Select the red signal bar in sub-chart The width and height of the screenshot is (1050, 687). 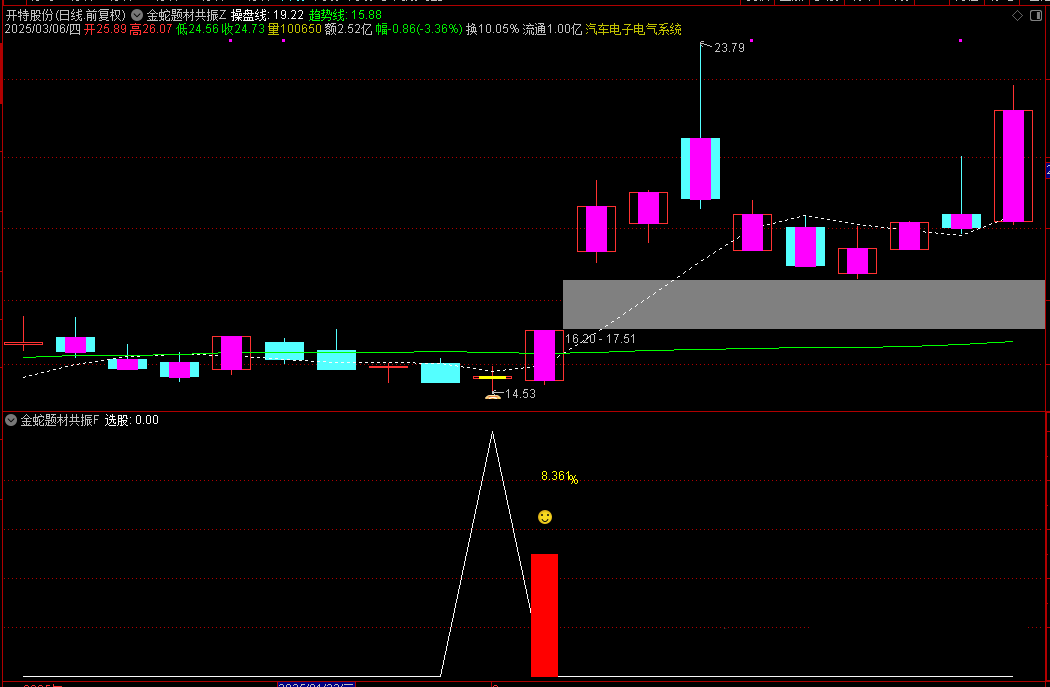coord(544,615)
